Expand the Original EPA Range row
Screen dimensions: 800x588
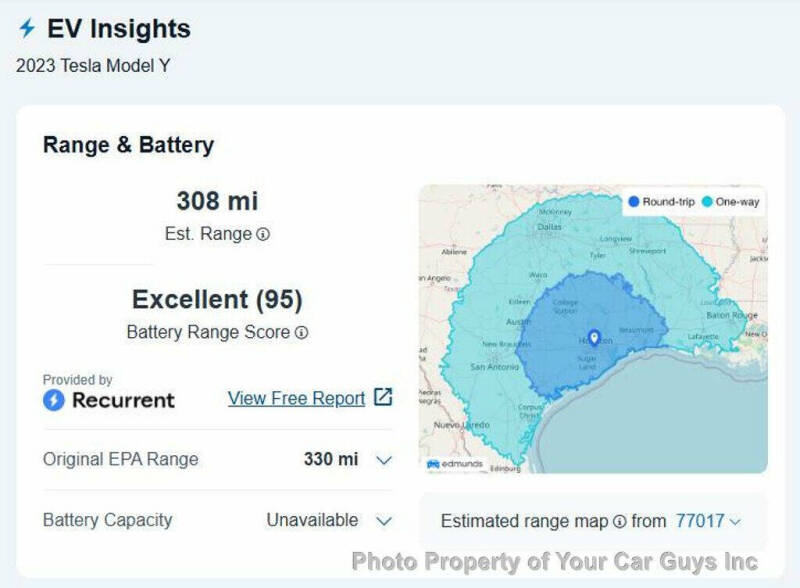[x=384, y=460]
